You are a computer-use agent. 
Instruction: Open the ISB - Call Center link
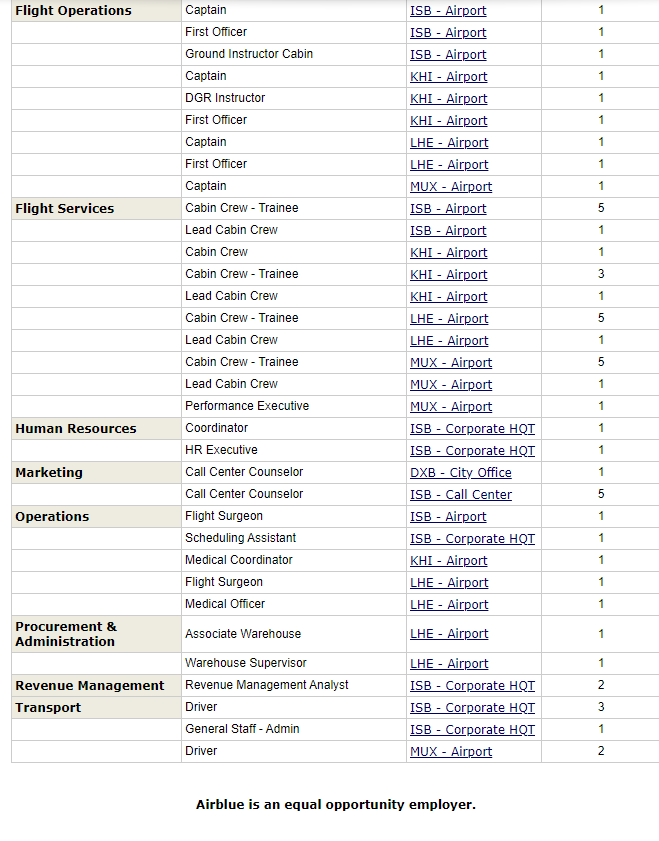[x=461, y=495]
